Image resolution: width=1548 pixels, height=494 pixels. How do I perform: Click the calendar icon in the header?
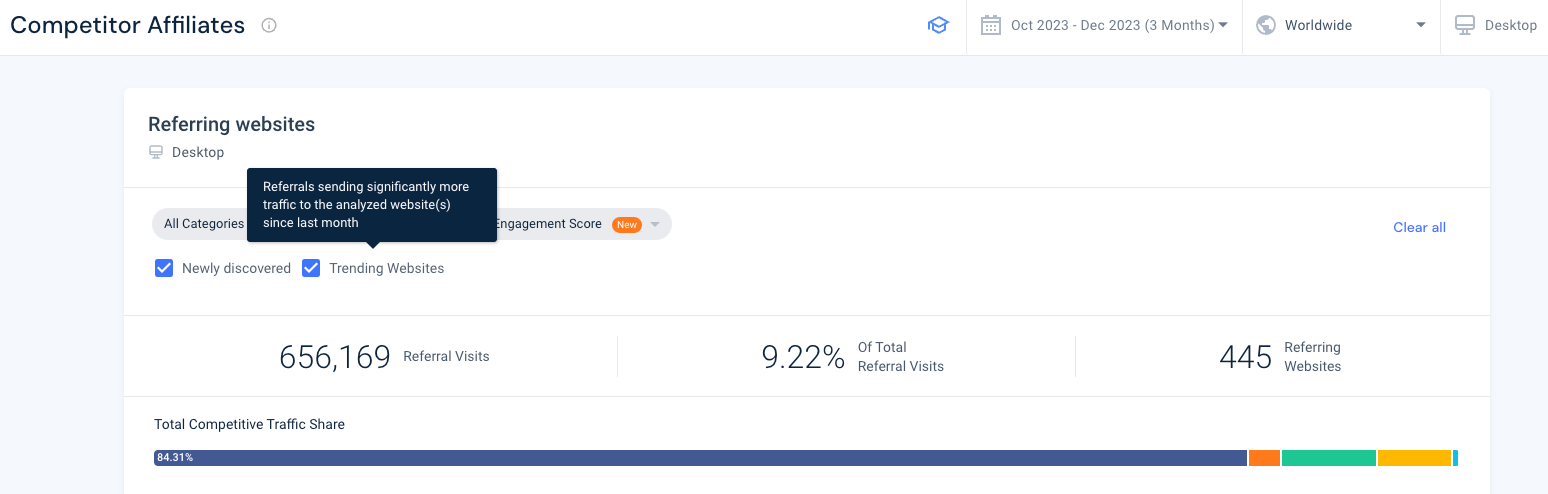tap(991, 25)
